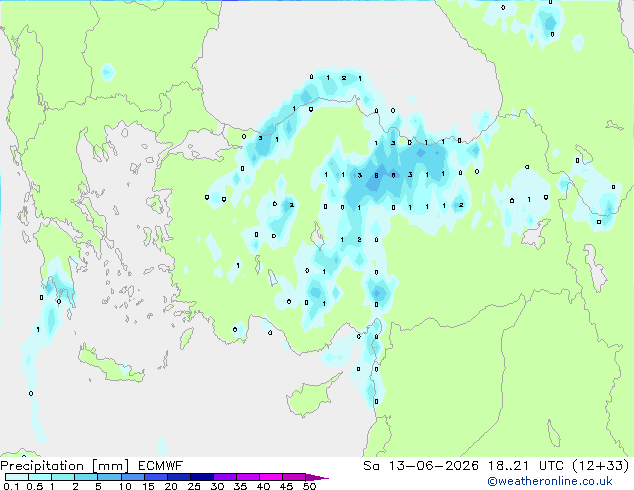The height and width of the screenshot is (490, 634).
Task: Click the '40' legend scale label
Action: click(x=263, y=486)
